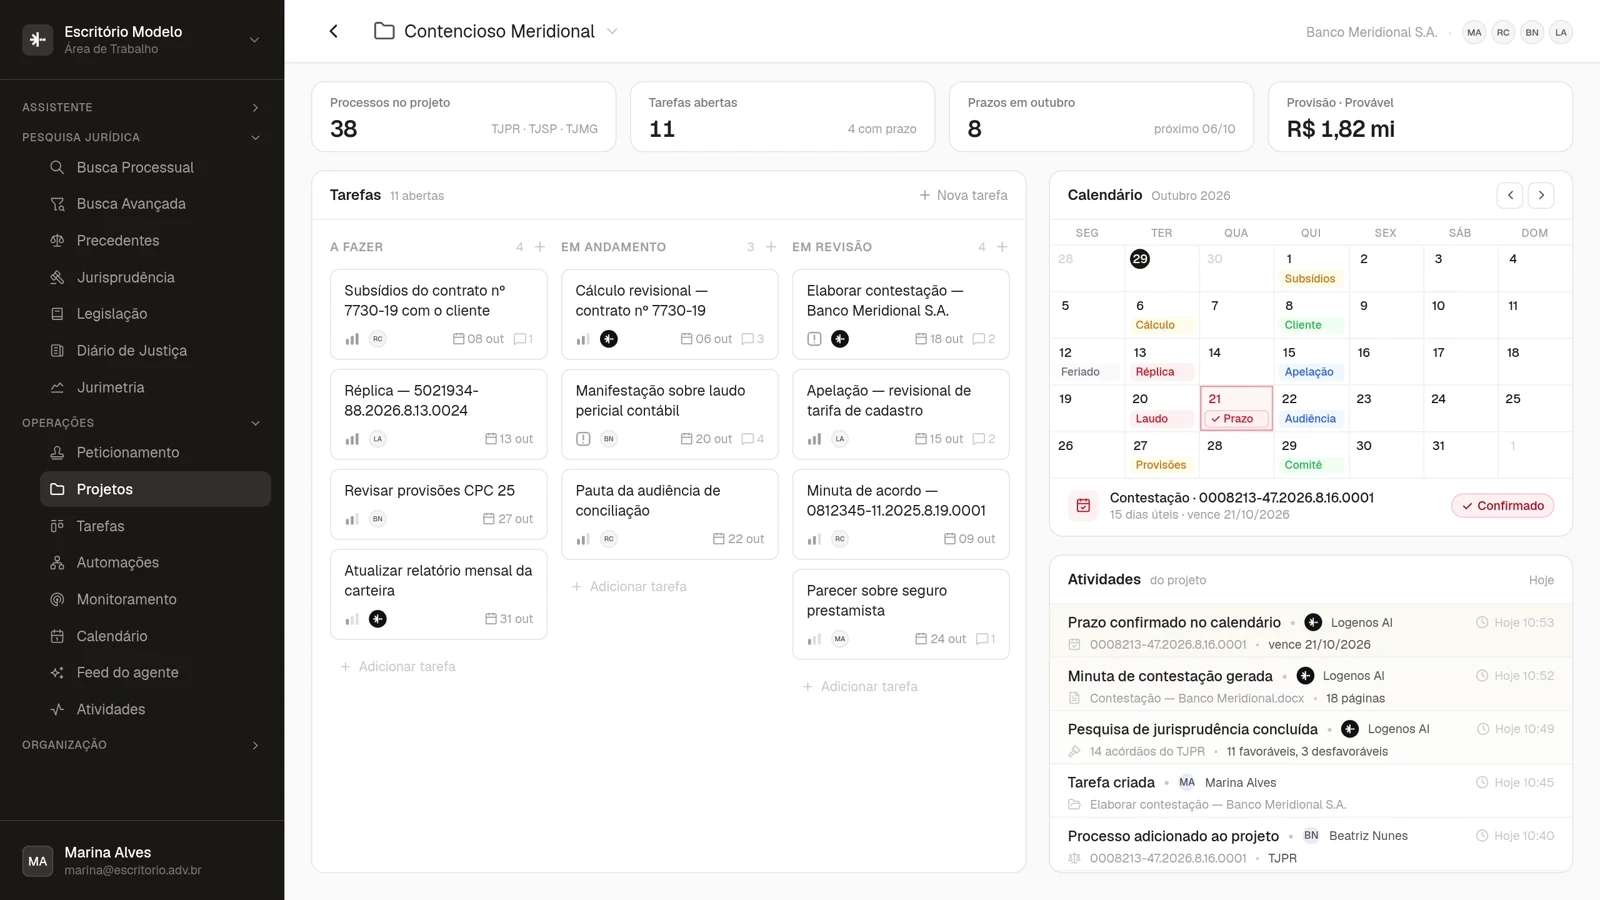Click the Confirmado status badge
1600x900 pixels.
(1503, 506)
